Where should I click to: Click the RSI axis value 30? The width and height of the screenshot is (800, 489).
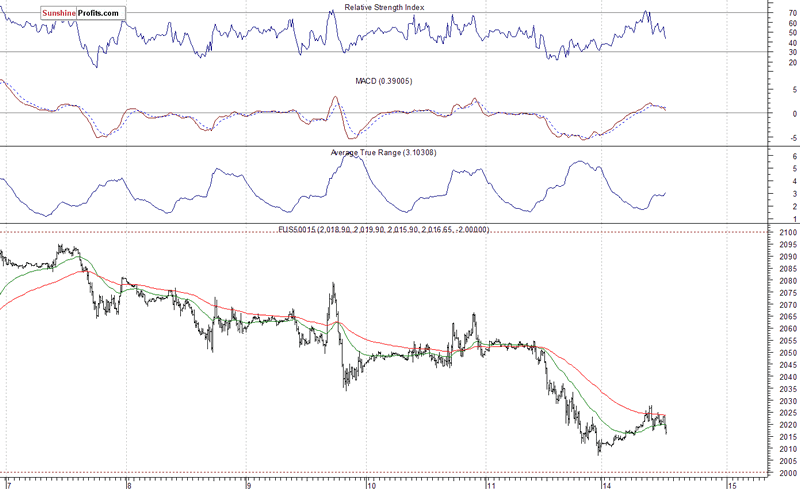pyautogui.click(x=792, y=52)
